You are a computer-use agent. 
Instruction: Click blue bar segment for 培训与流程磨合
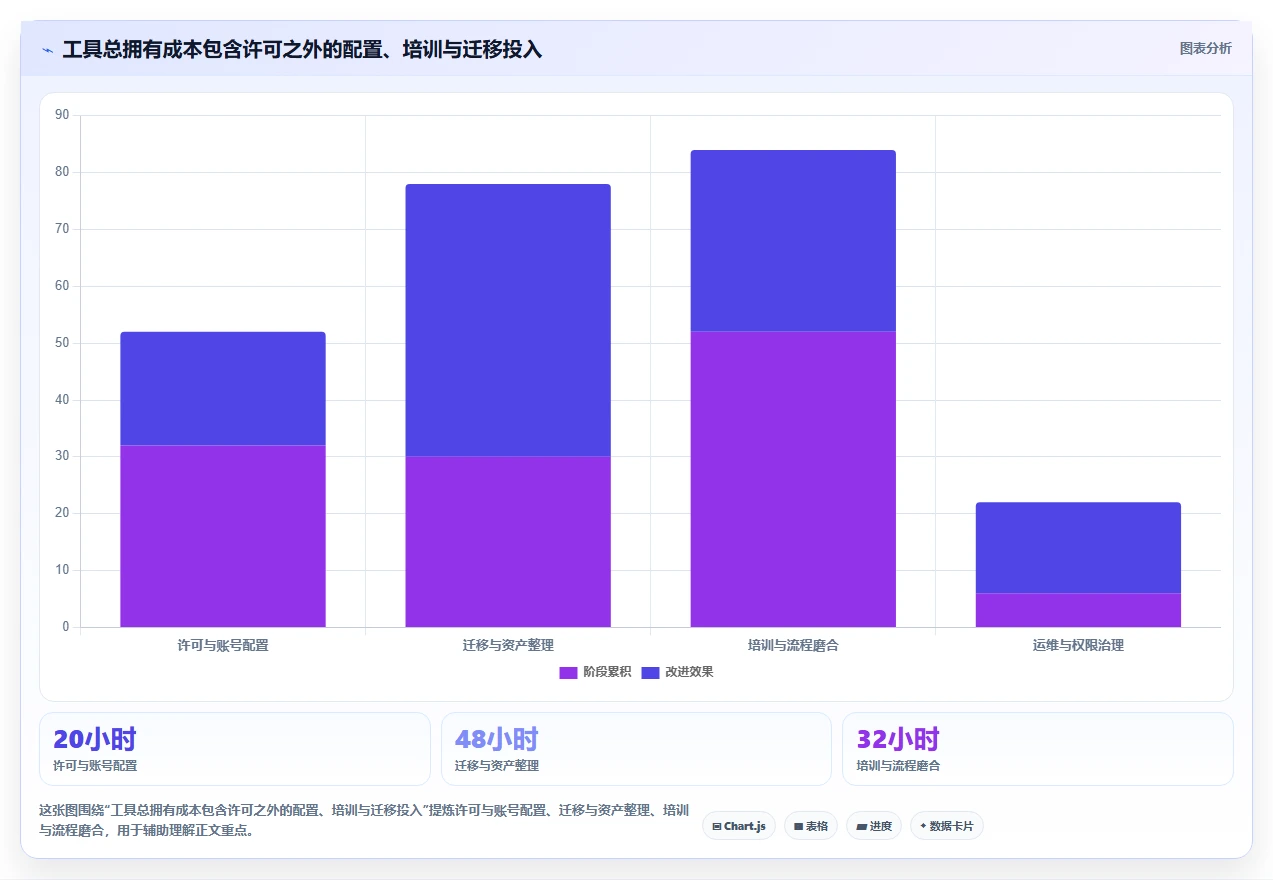pyautogui.click(x=793, y=241)
